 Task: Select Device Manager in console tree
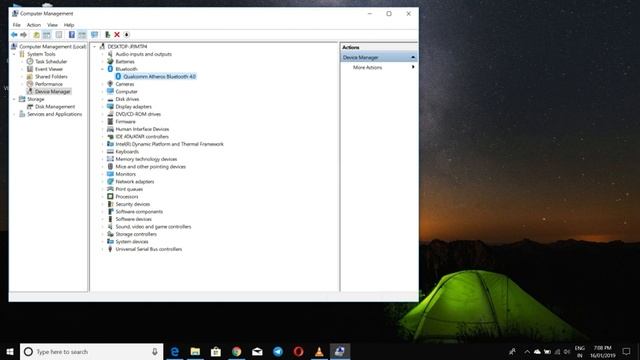pos(53,91)
